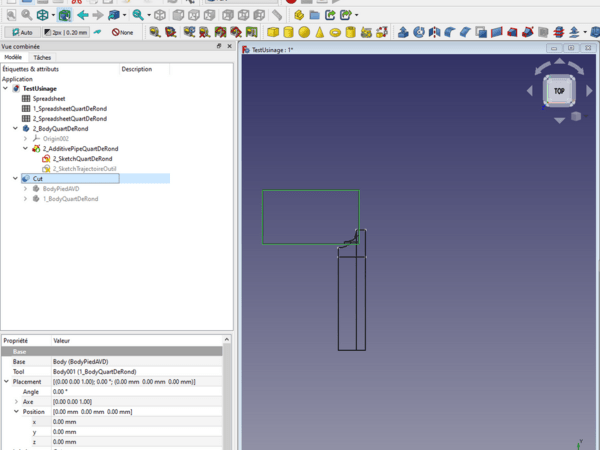
Task: Create a cone primitive from toolbar
Action: [x=320, y=32]
